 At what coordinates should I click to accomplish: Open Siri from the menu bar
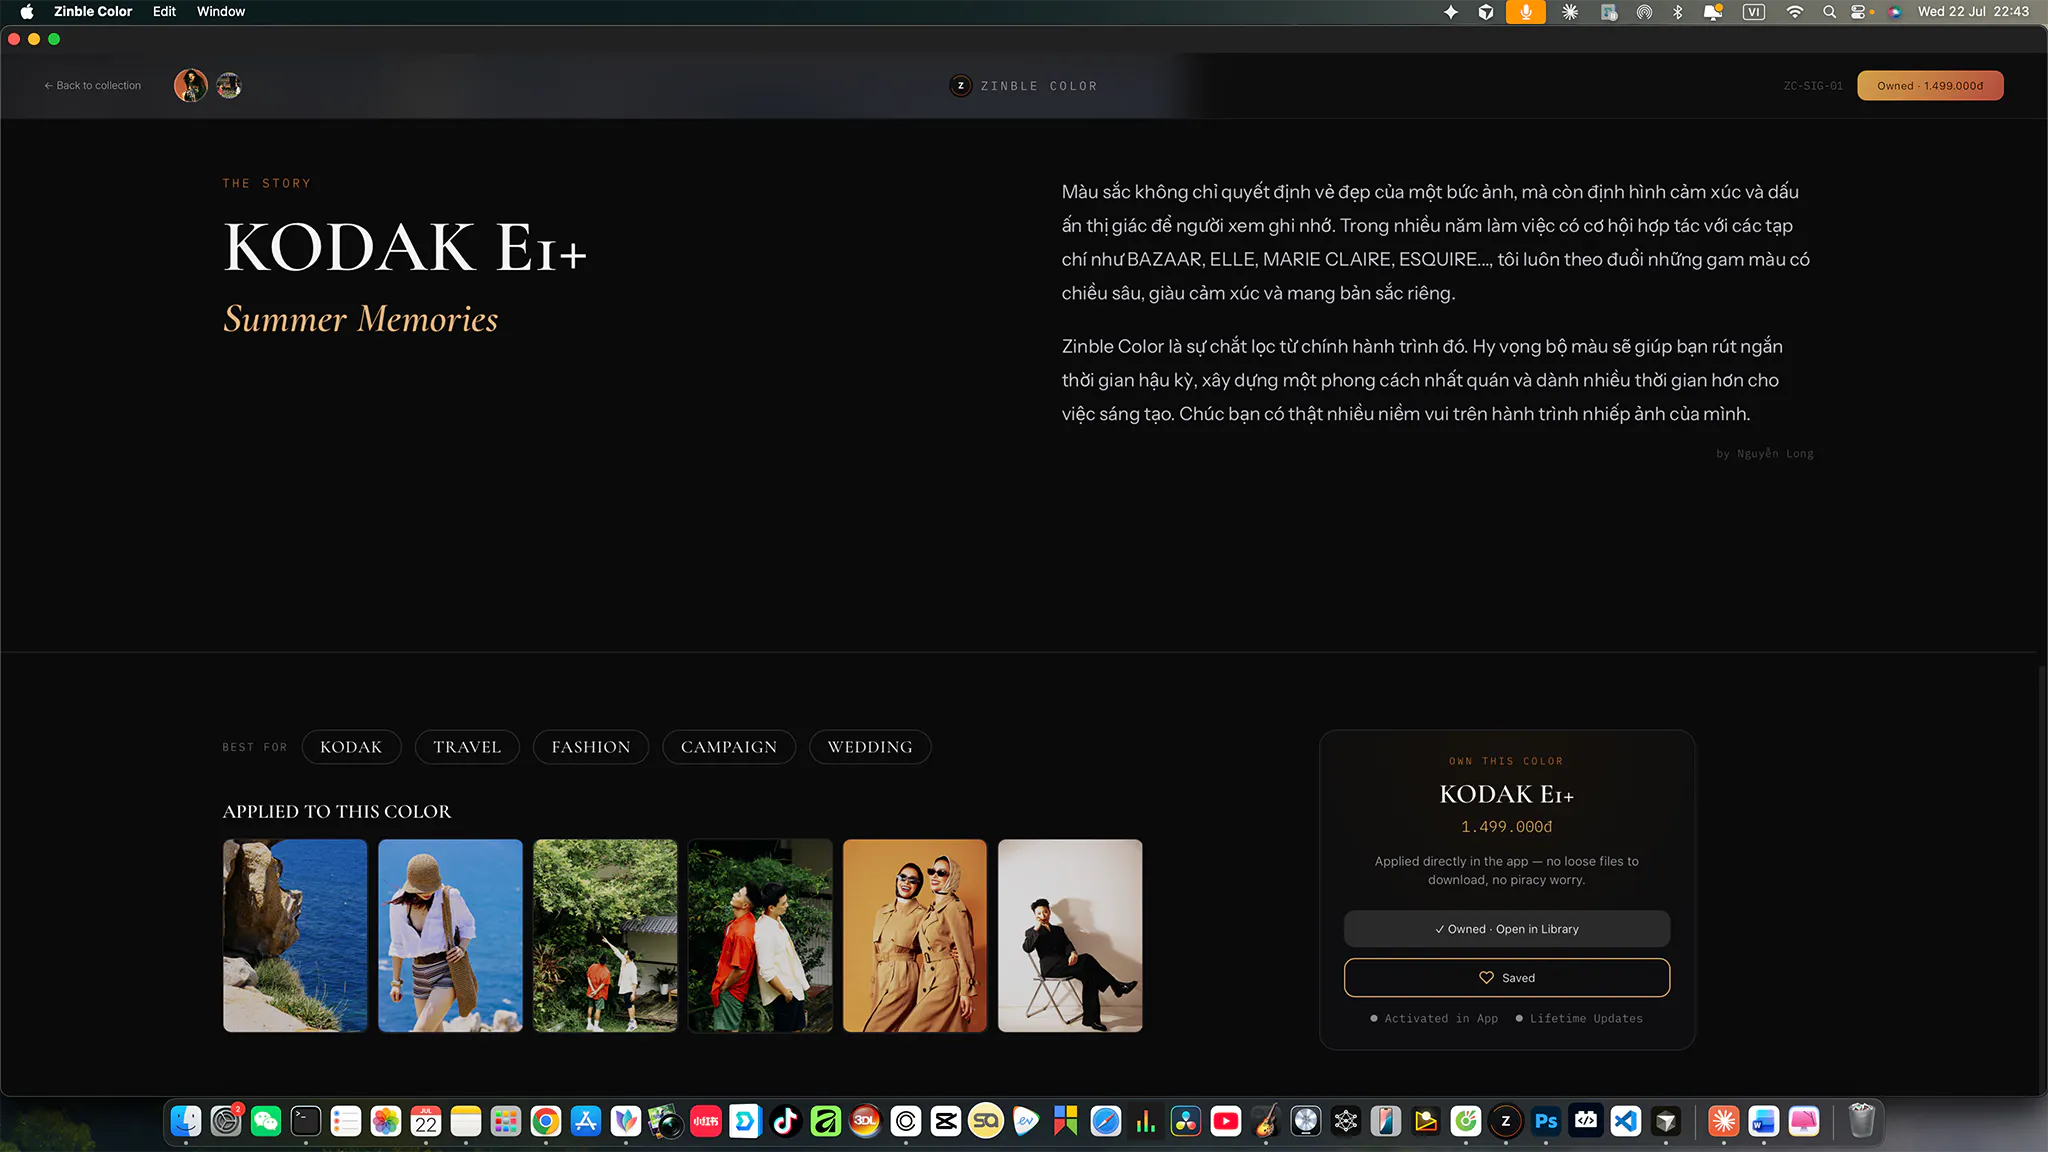pos(1895,12)
